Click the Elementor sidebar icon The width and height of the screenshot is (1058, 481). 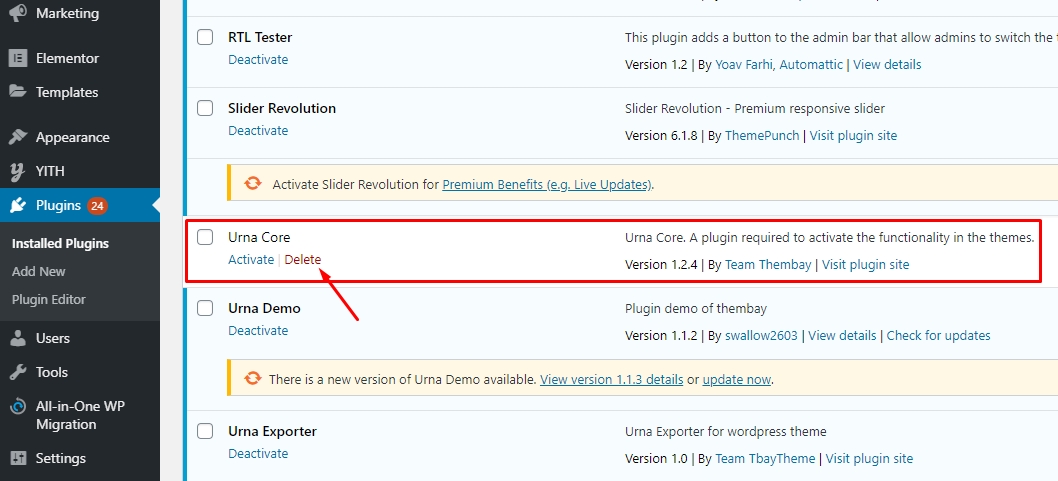18,58
